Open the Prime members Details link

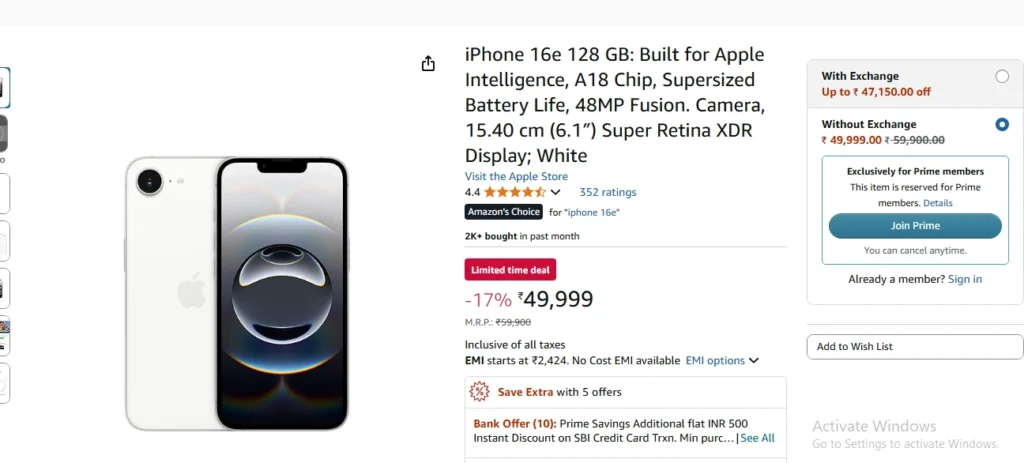(x=937, y=203)
